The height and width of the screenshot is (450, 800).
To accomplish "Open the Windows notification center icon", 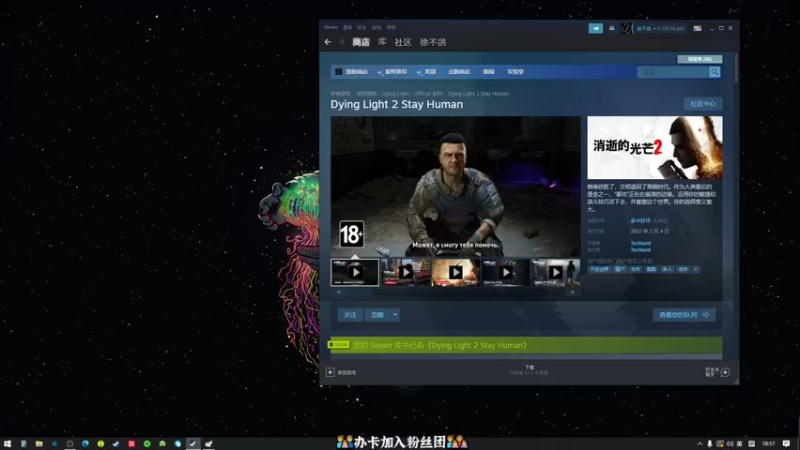I will click(786, 444).
